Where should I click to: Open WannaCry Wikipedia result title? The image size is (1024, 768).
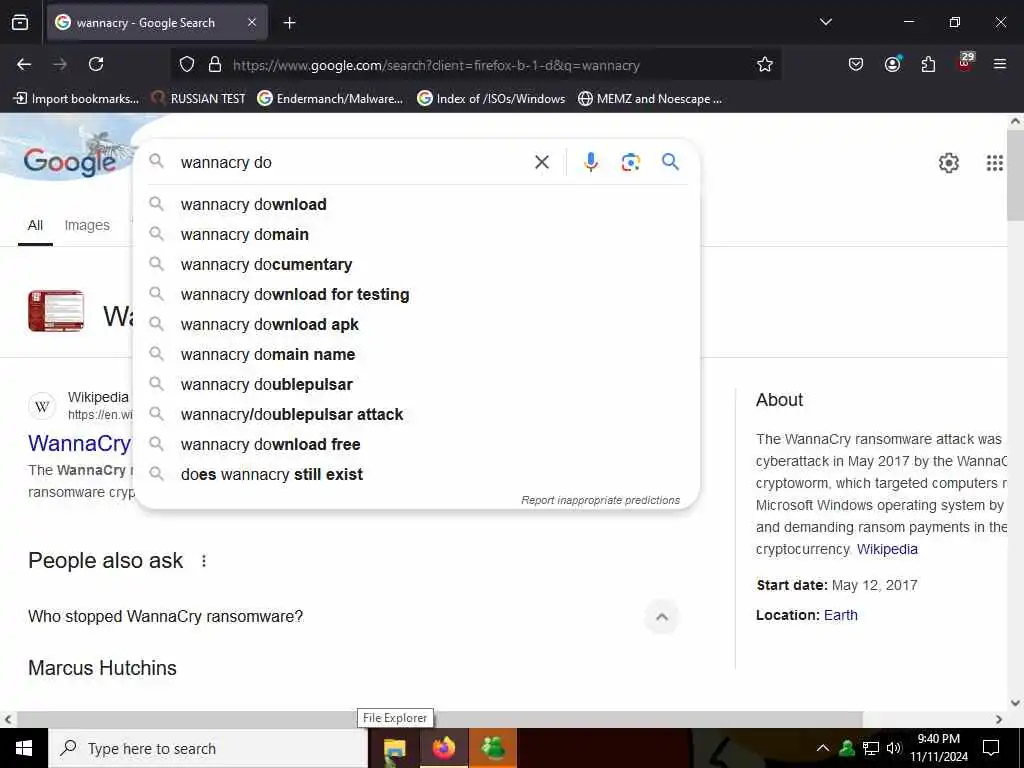click(x=80, y=443)
